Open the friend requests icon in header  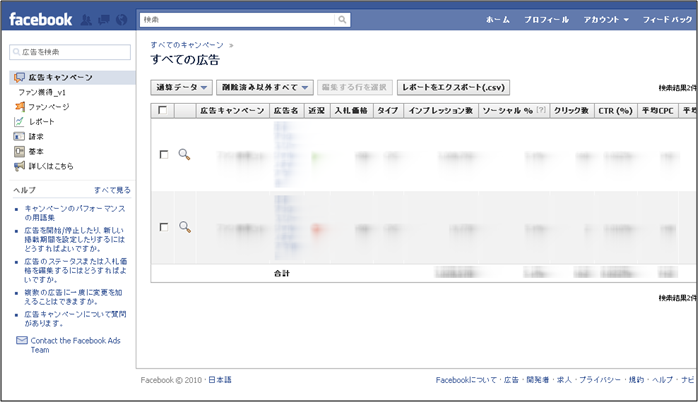(x=86, y=20)
